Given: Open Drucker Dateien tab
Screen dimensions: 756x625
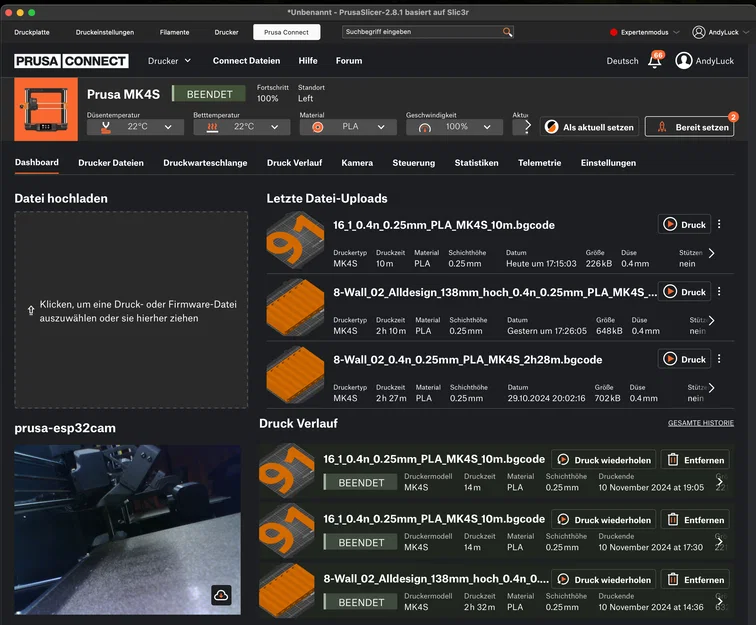Looking at the screenshot, I should click(x=111, y=163).
